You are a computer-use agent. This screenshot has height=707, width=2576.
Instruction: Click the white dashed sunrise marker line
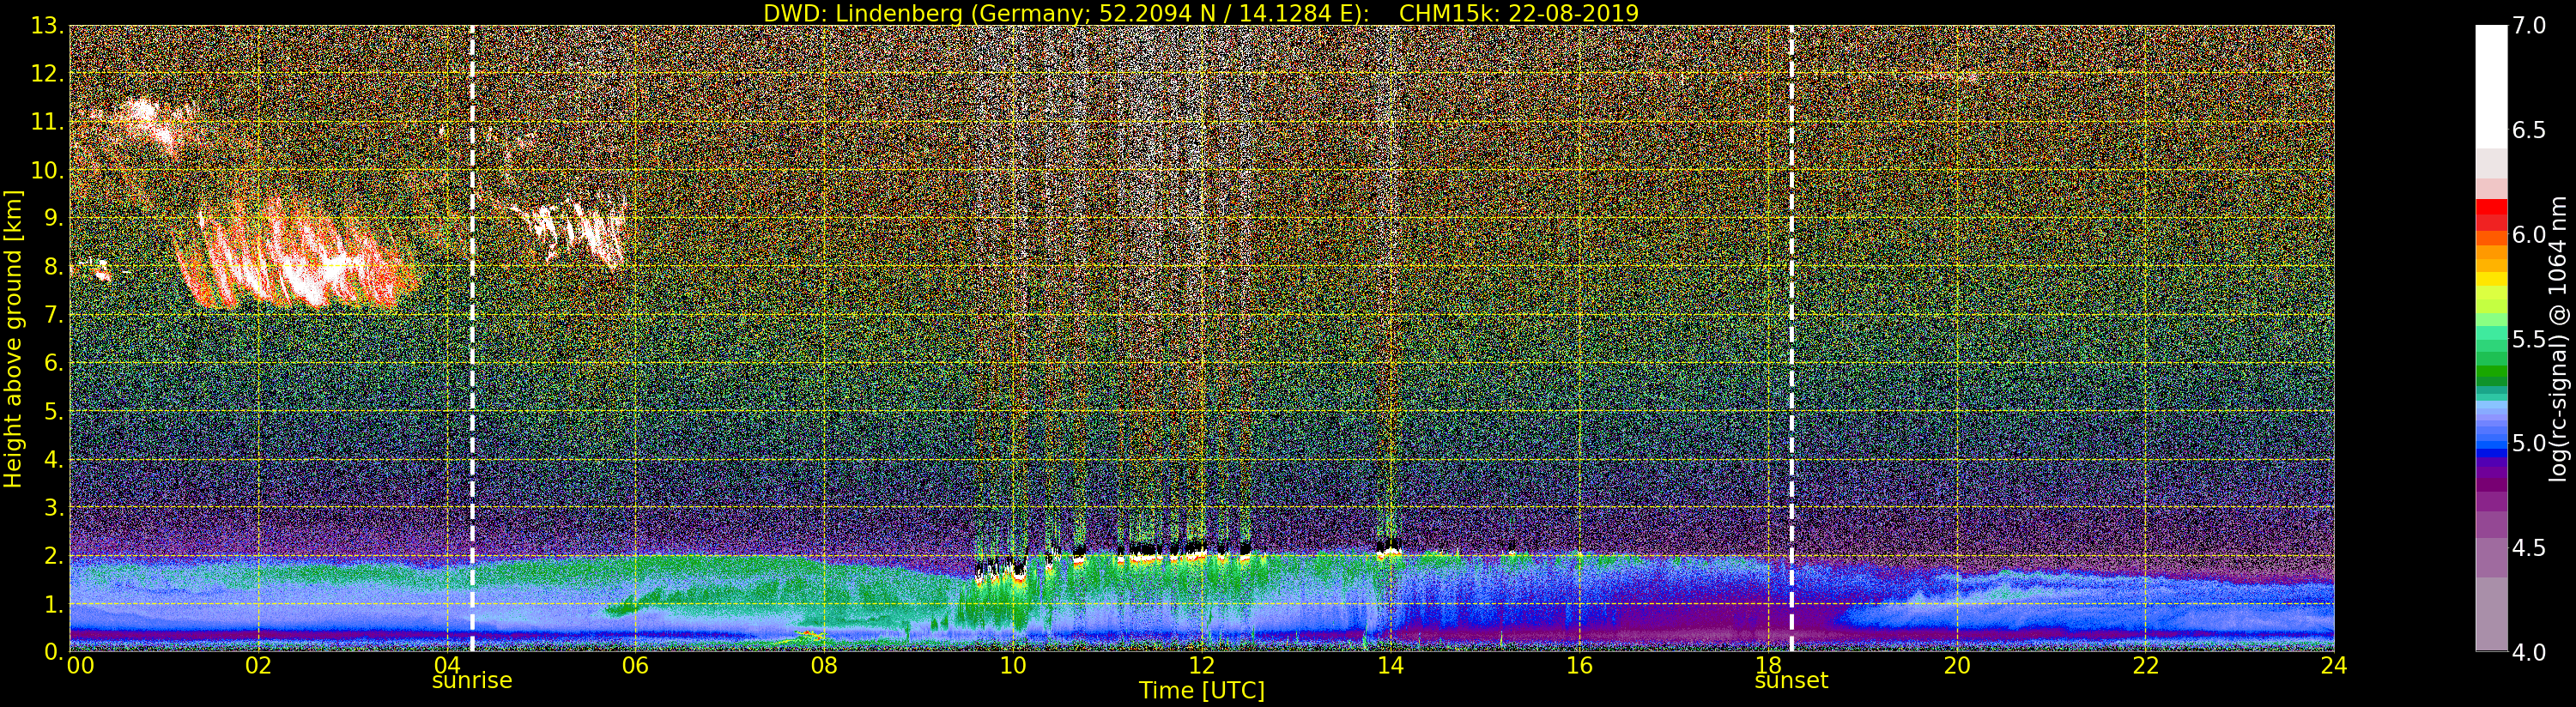tap(472, 340)
